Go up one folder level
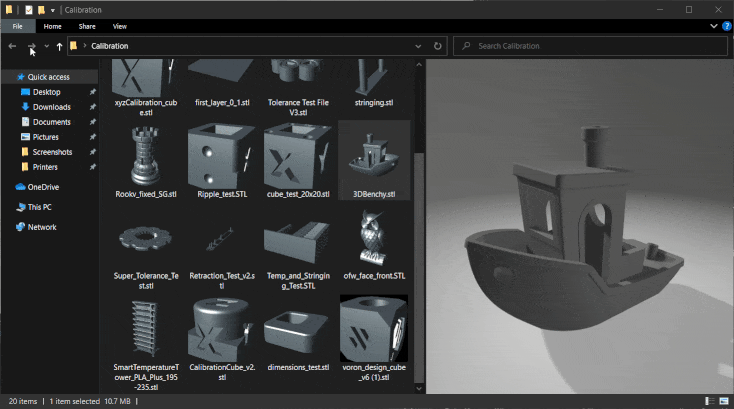This screenshot has width=734, height=409. [59, 46]
